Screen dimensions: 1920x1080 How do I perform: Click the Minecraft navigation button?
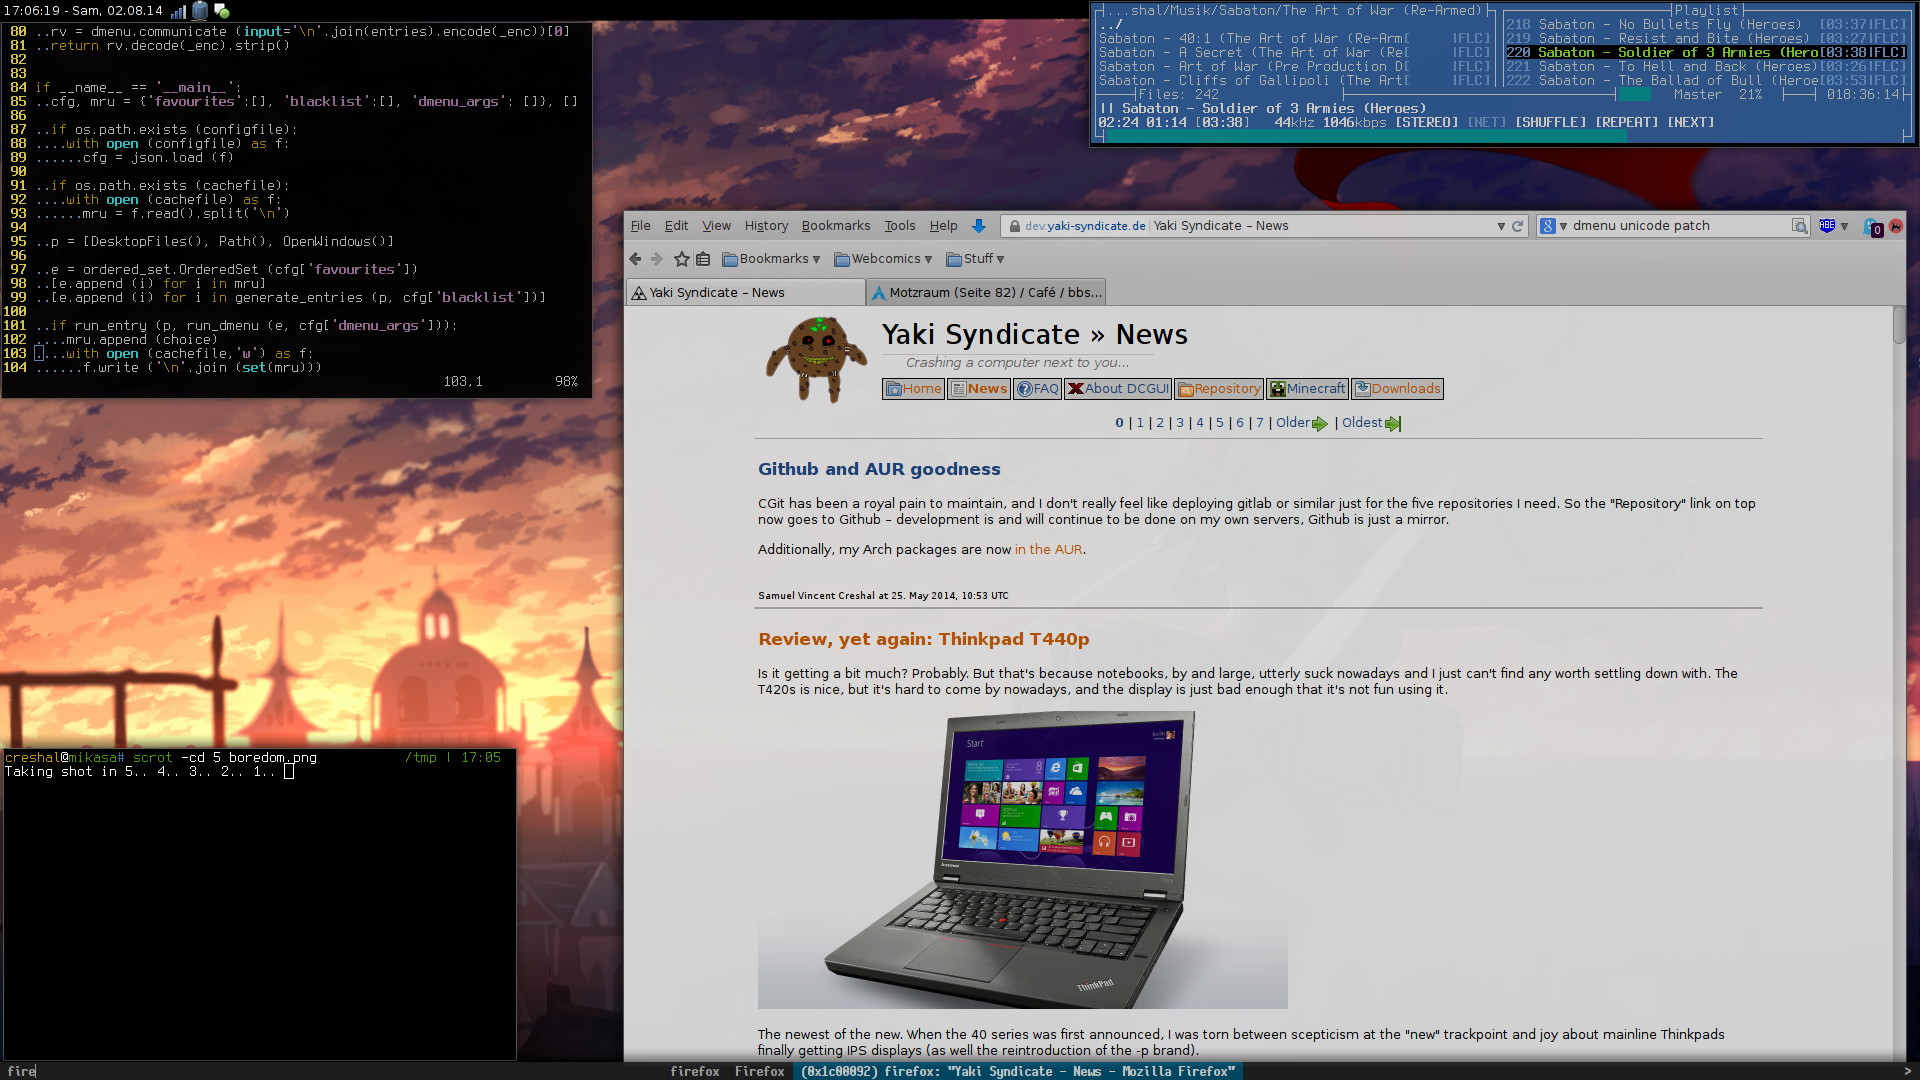1307,389
